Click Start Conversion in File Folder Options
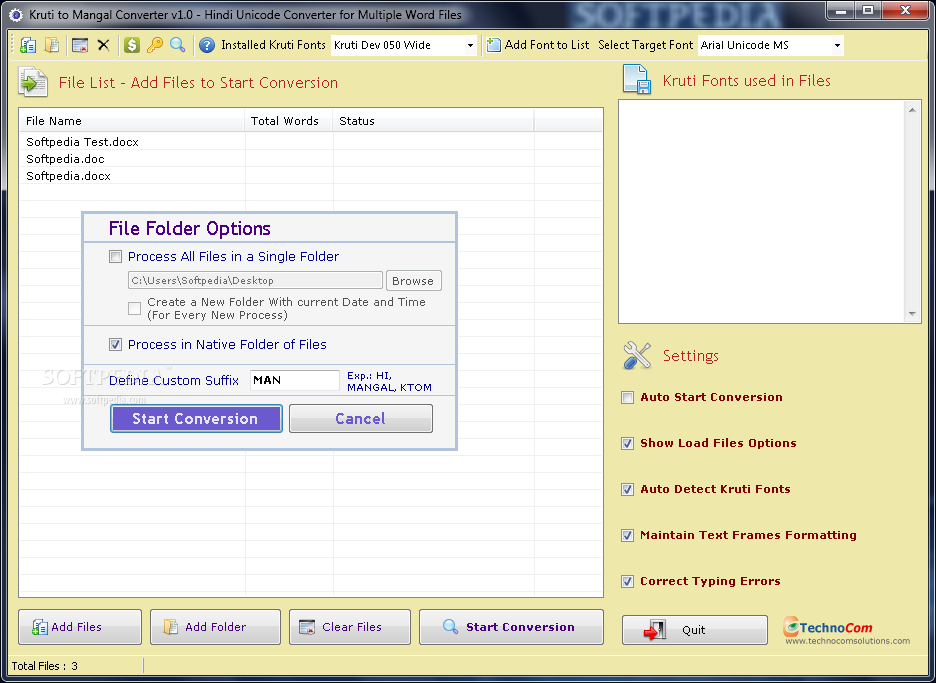936x683 pixels. (x=196, y=419)
